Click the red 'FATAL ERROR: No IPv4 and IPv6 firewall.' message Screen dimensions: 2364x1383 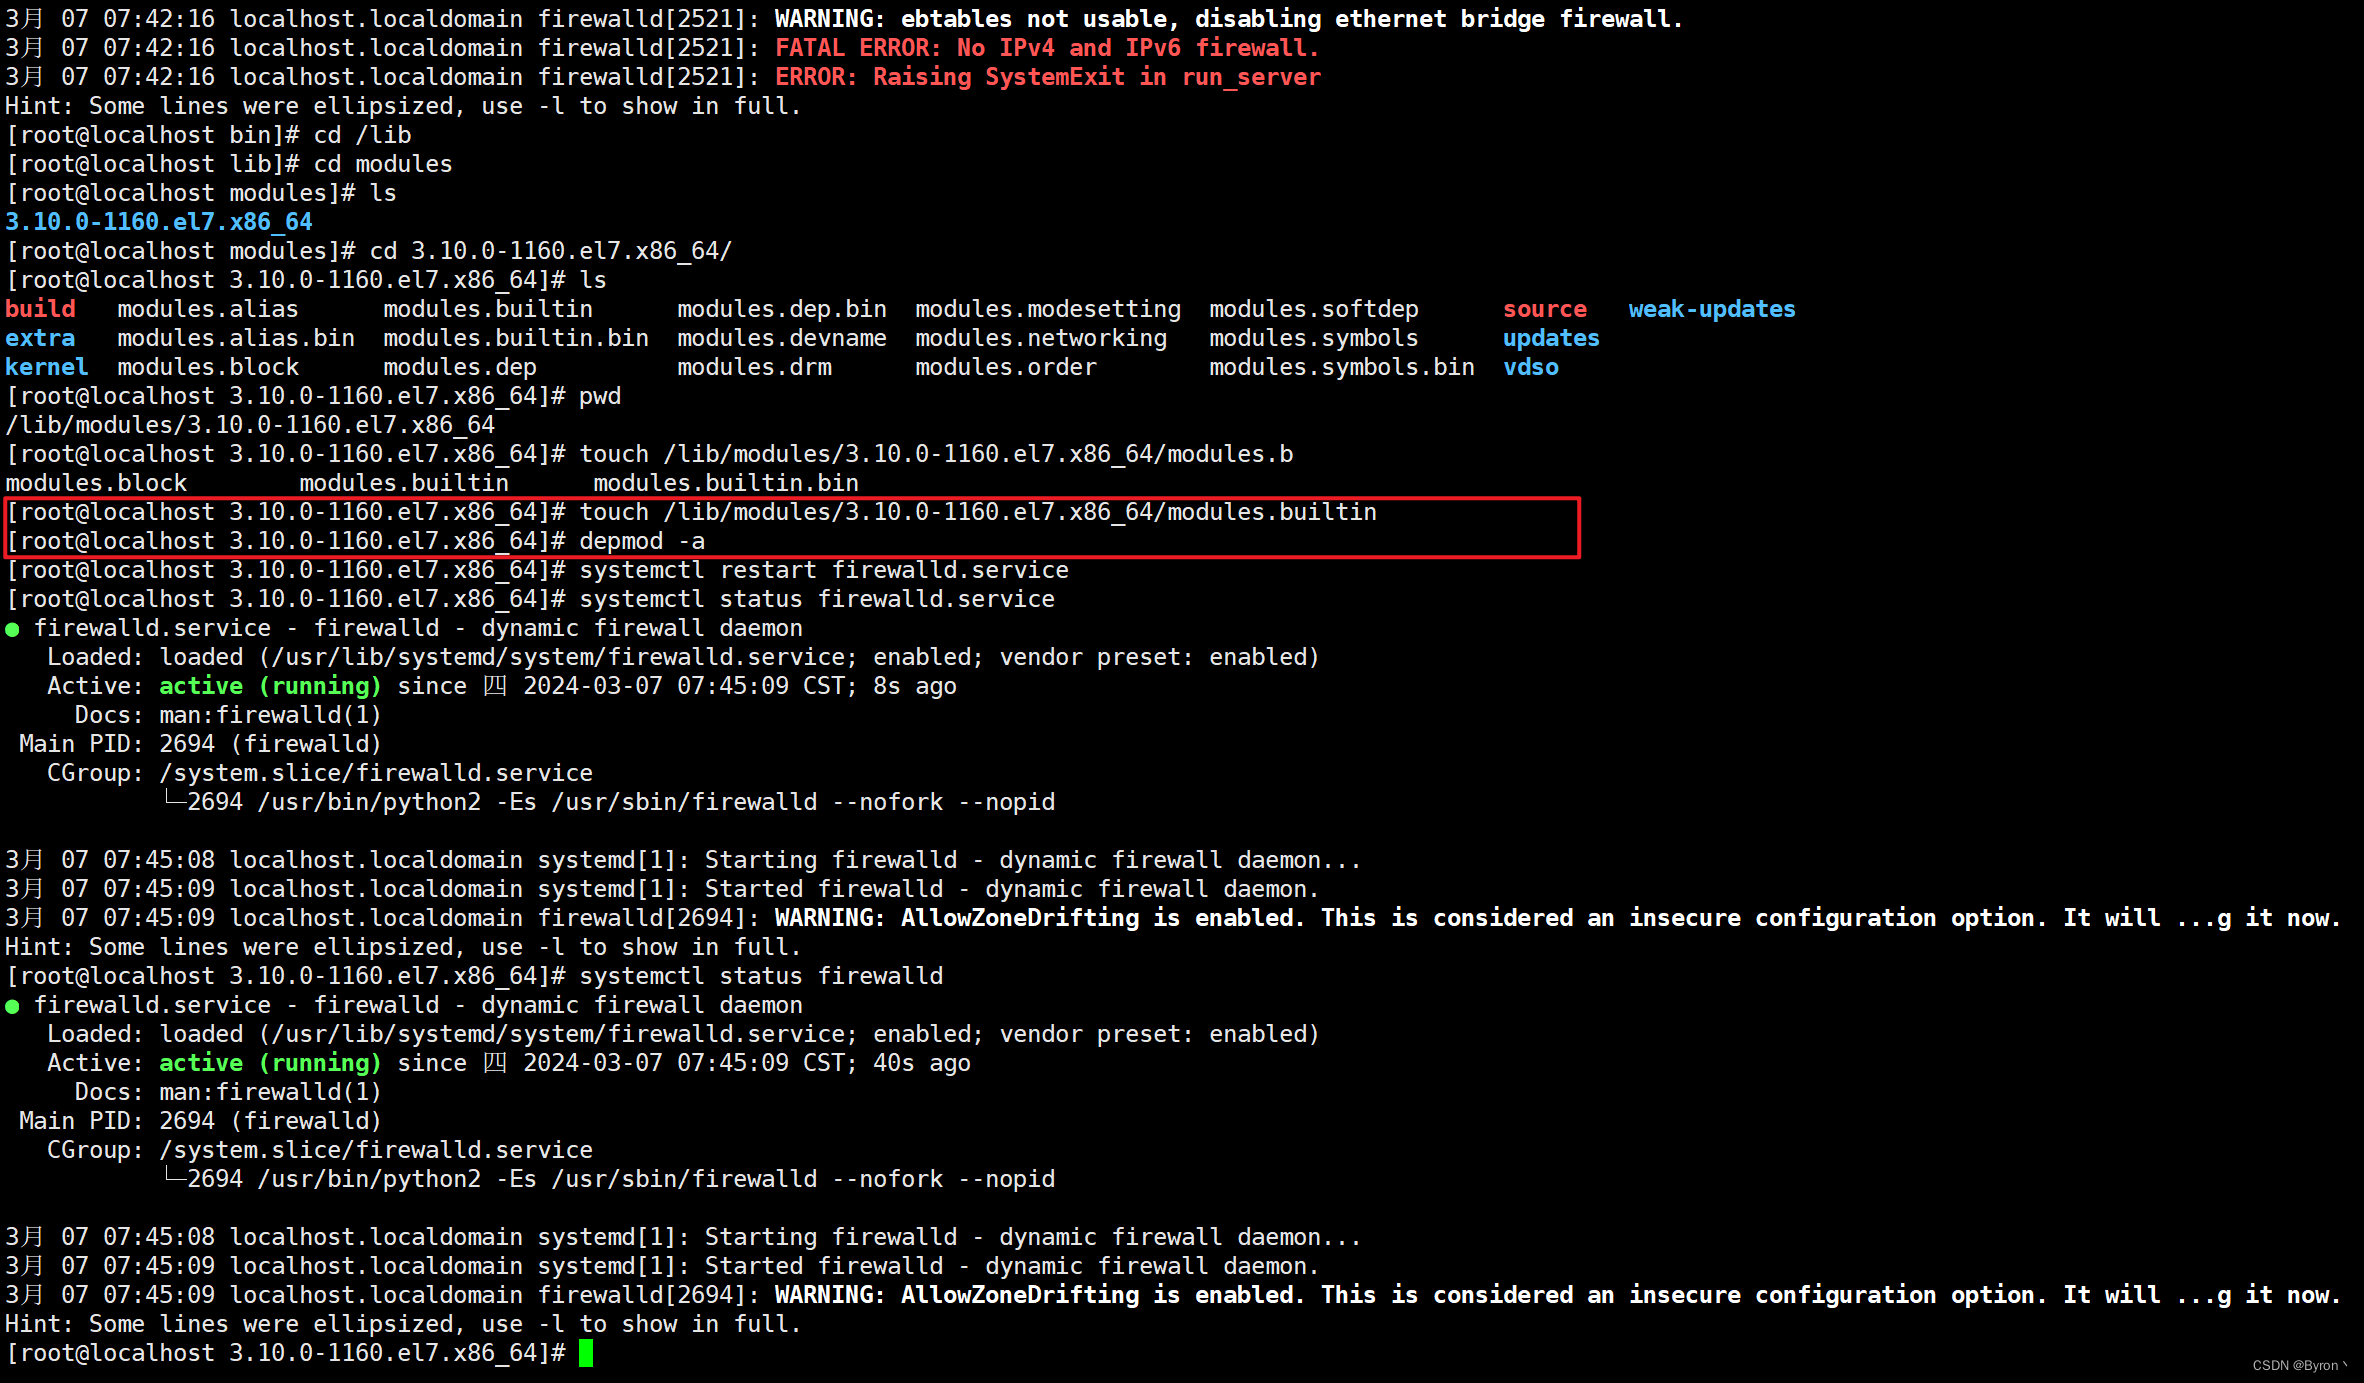click(1047, 48)
